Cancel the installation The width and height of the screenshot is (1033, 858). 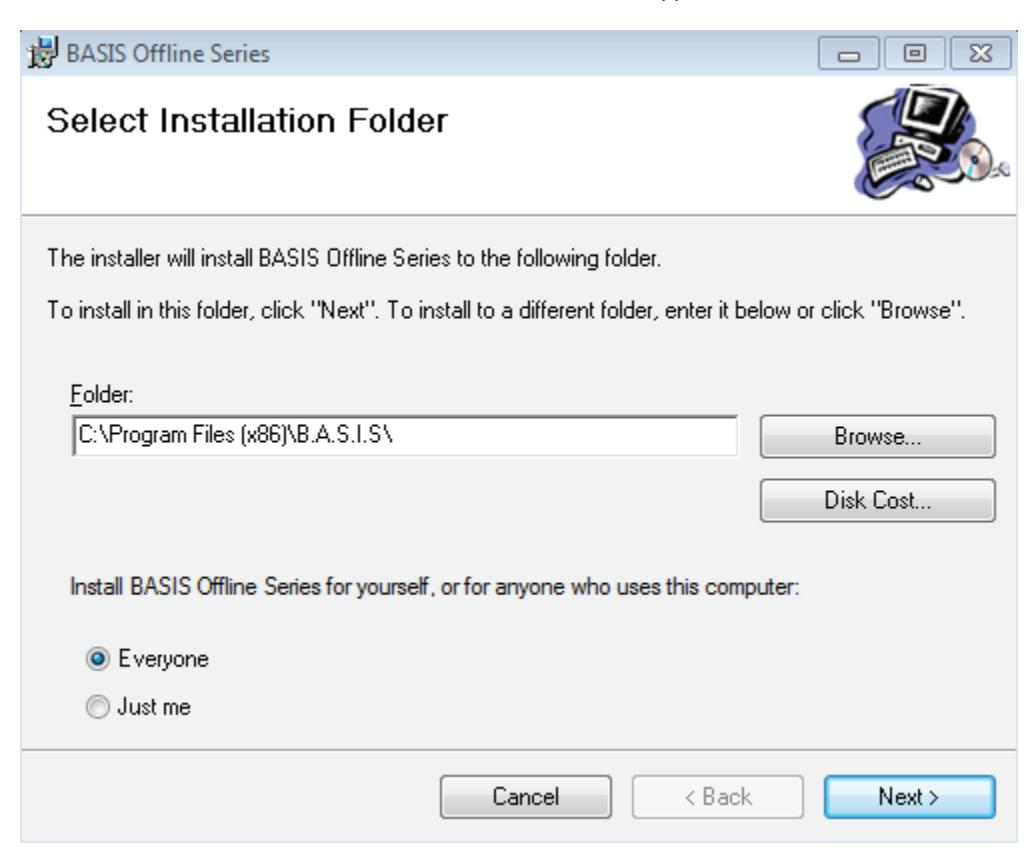click(x=526, y=797)
